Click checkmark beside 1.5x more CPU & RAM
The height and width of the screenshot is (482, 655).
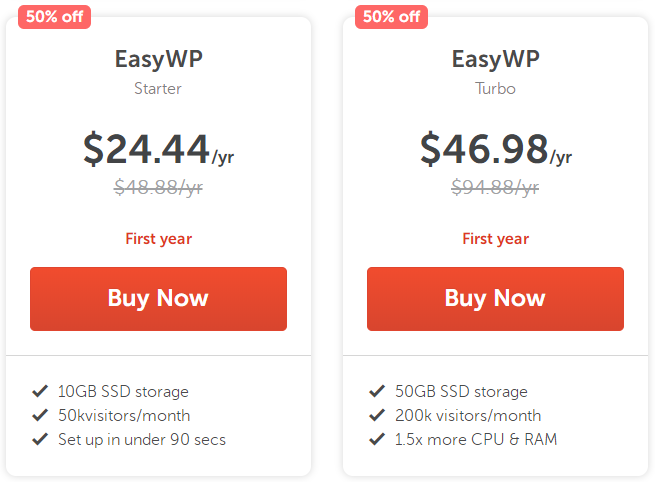[377, 439]
